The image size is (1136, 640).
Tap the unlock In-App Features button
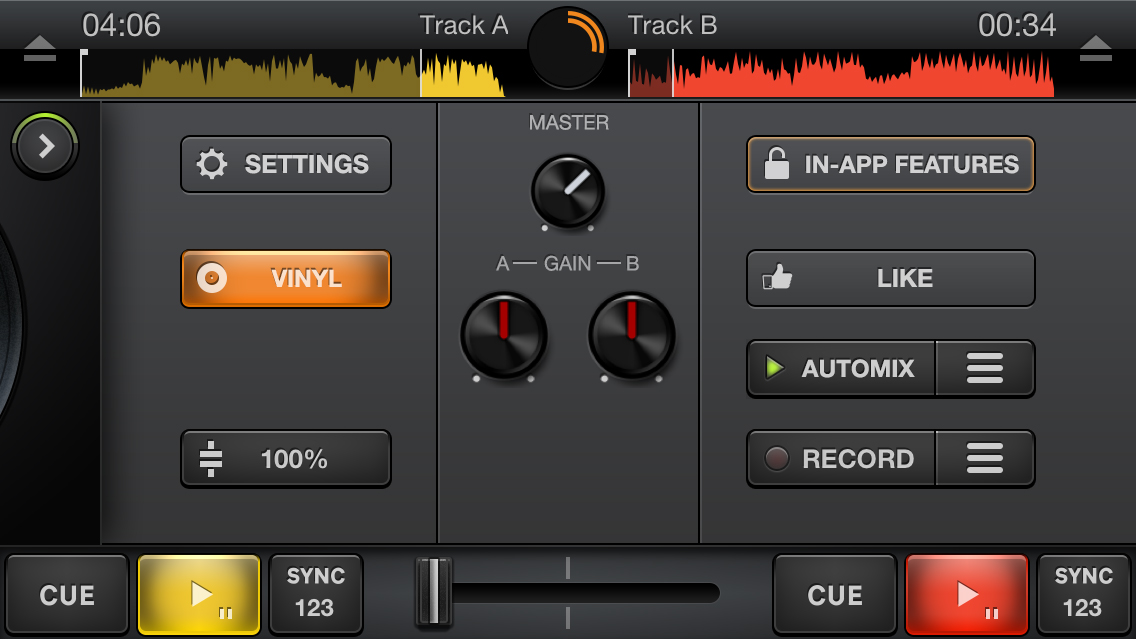(x=890, y=164)
